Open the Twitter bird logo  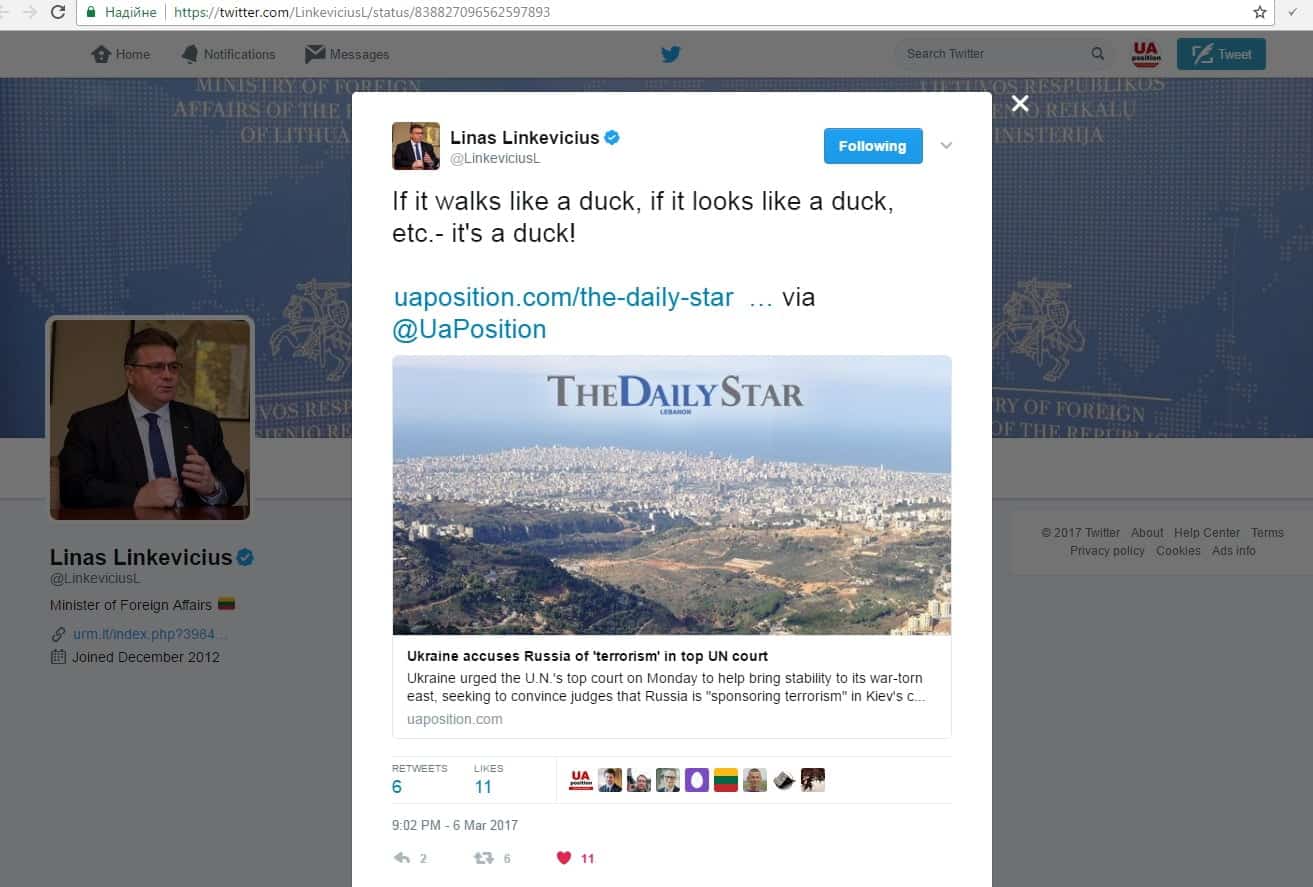pos(671,54)
